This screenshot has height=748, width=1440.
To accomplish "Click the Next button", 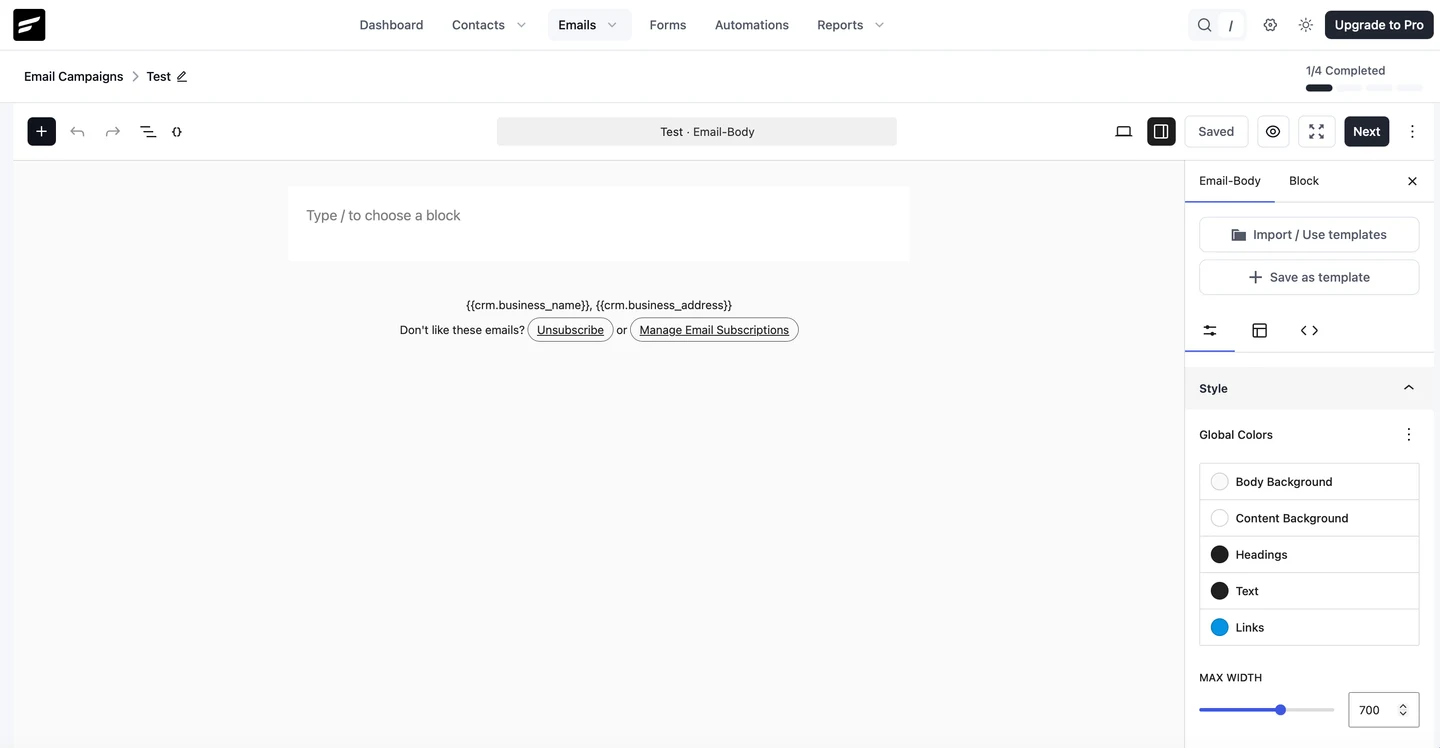I will tap(1367, 131).
